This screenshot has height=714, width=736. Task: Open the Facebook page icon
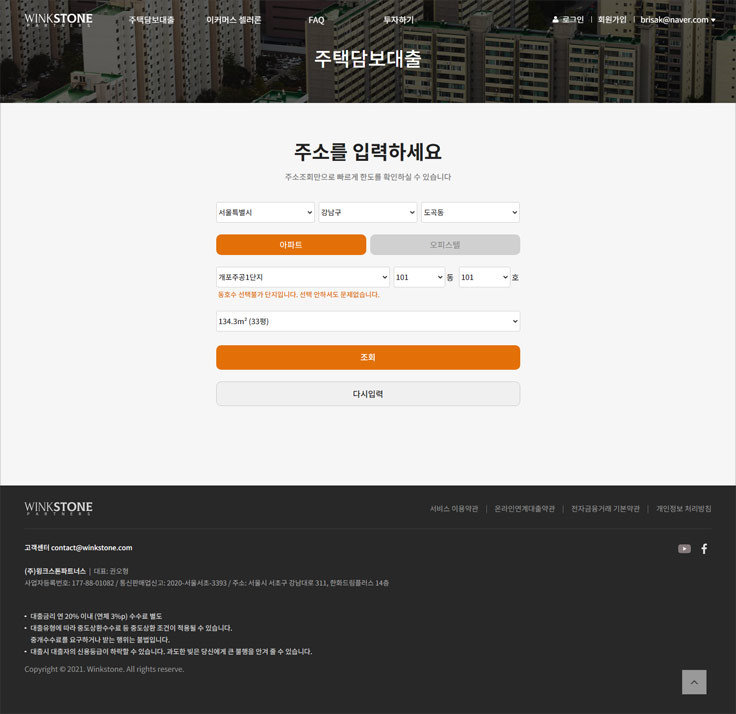click(x=704, y=548)
